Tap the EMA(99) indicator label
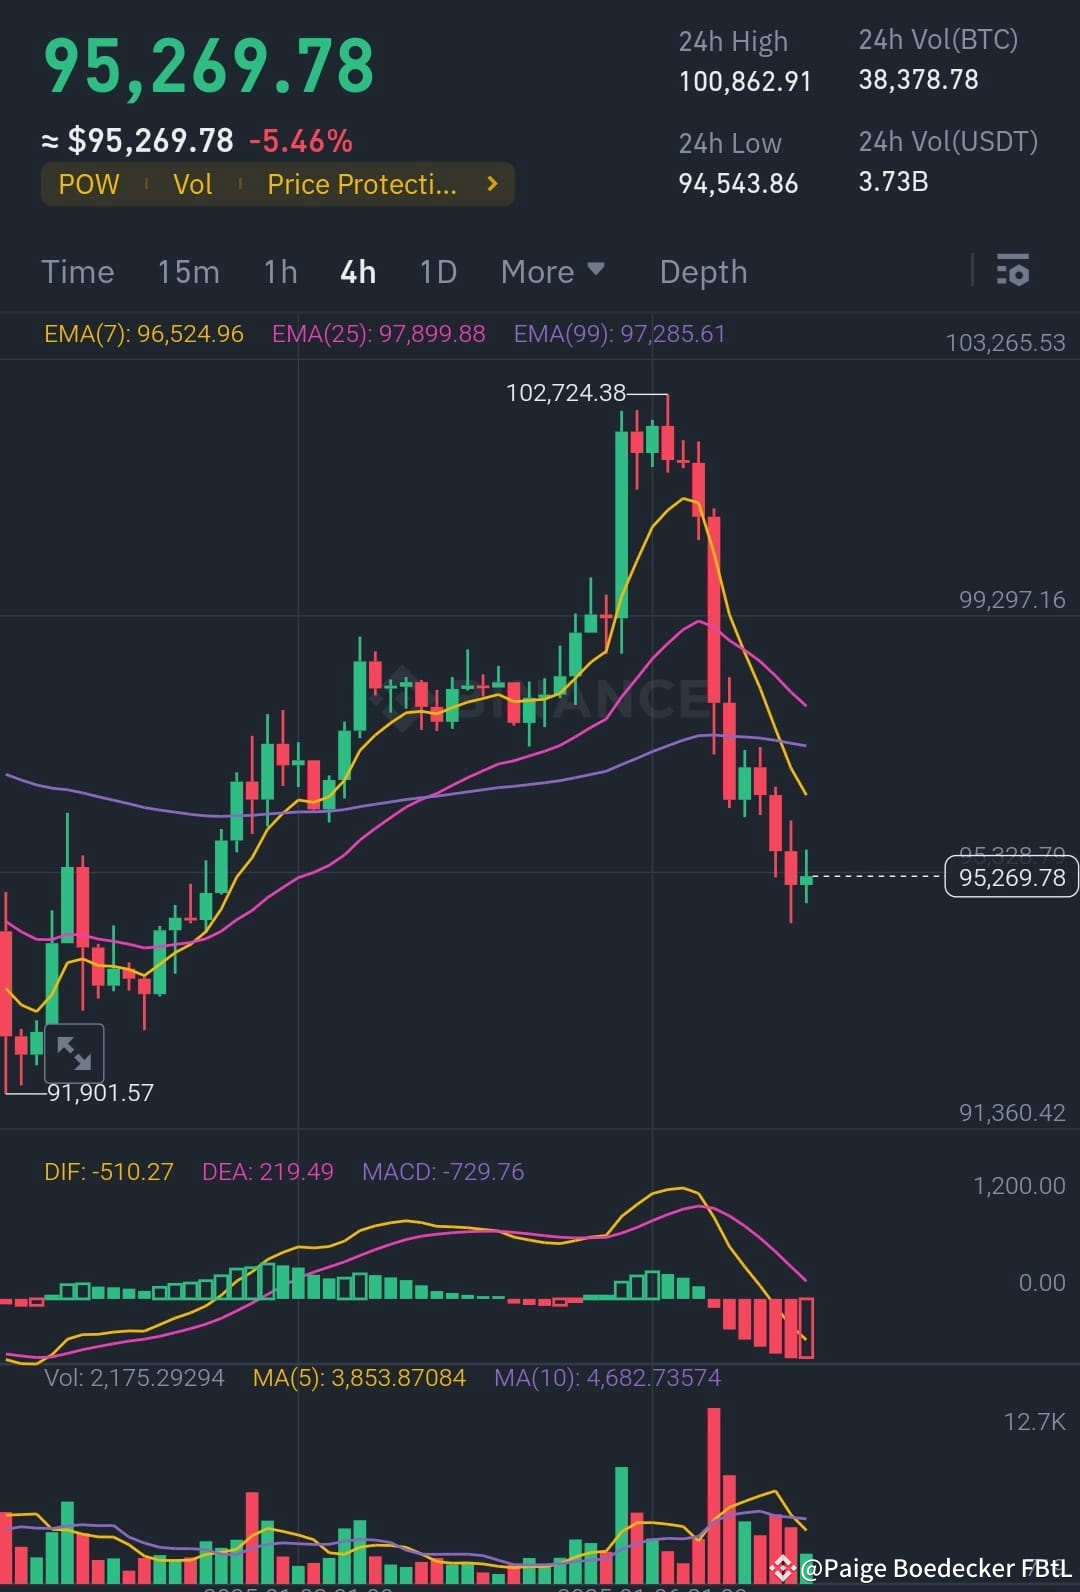 tap(620, 334)
